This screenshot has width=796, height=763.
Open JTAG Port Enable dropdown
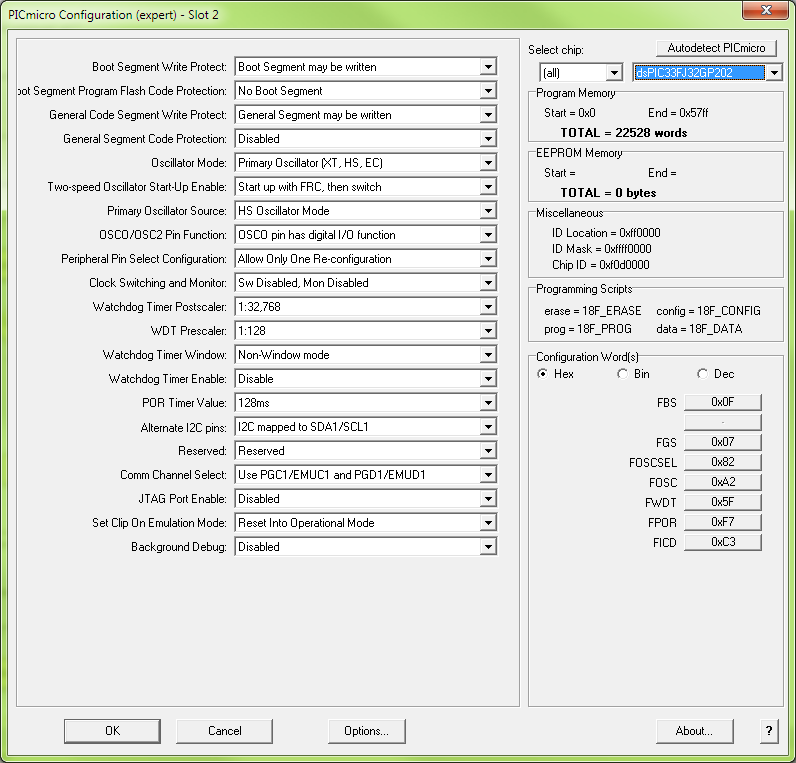click(x=488, y=499)
